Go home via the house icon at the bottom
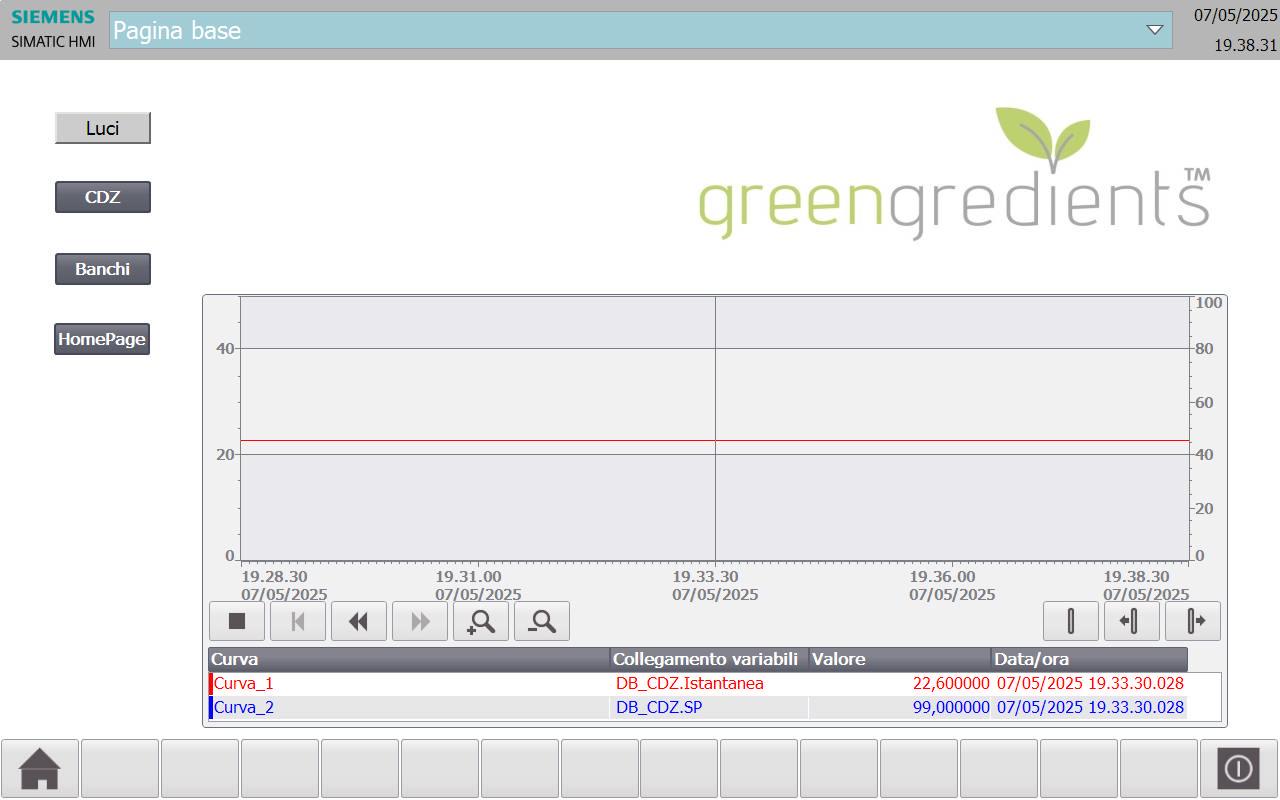 (x=40, y=768)
